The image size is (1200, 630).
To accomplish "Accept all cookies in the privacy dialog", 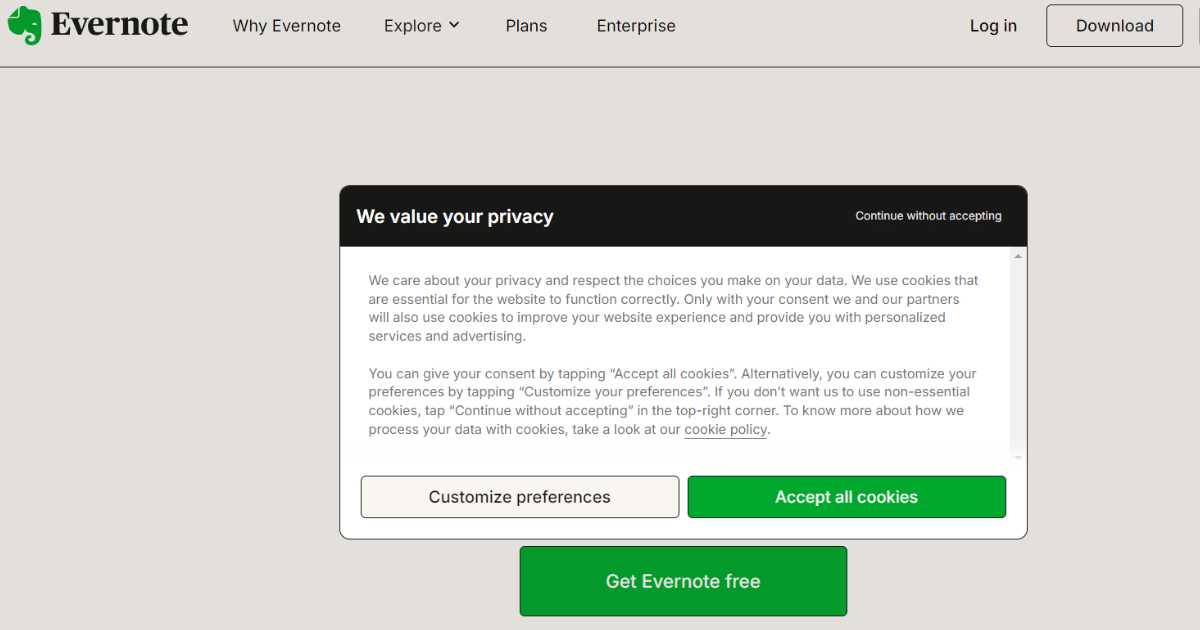I will click(846, 496).
